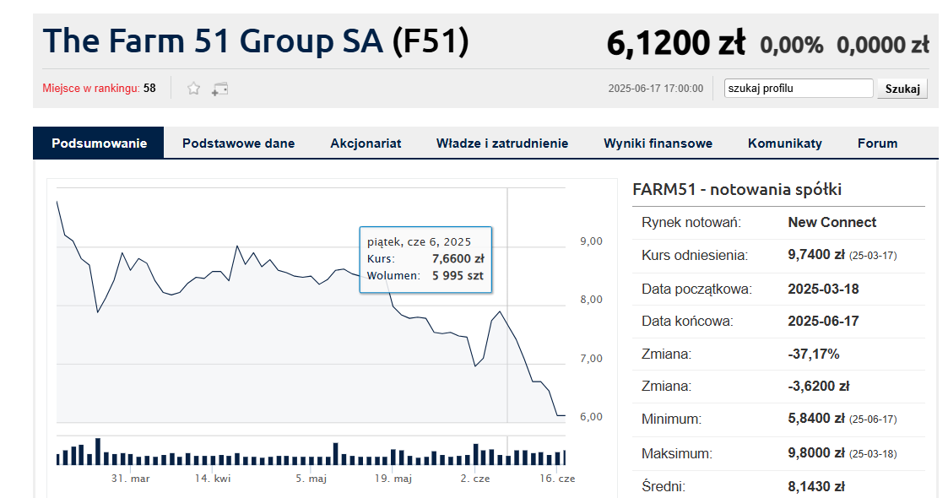948x498 pixels.
Task: Click the 6,00 price axis label
Action: (591, 416)
